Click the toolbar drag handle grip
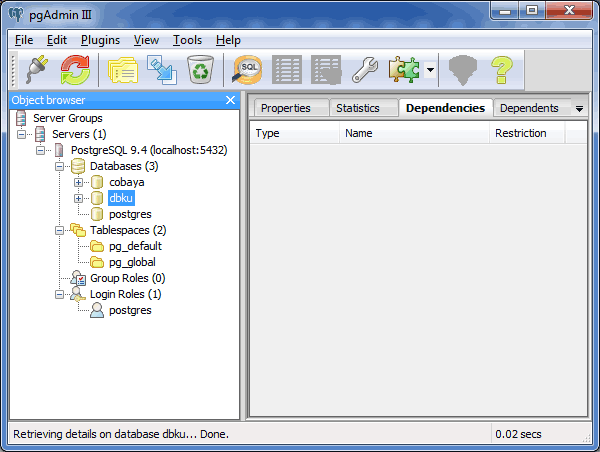Screen dimensions: 600x452 point(13,70)
